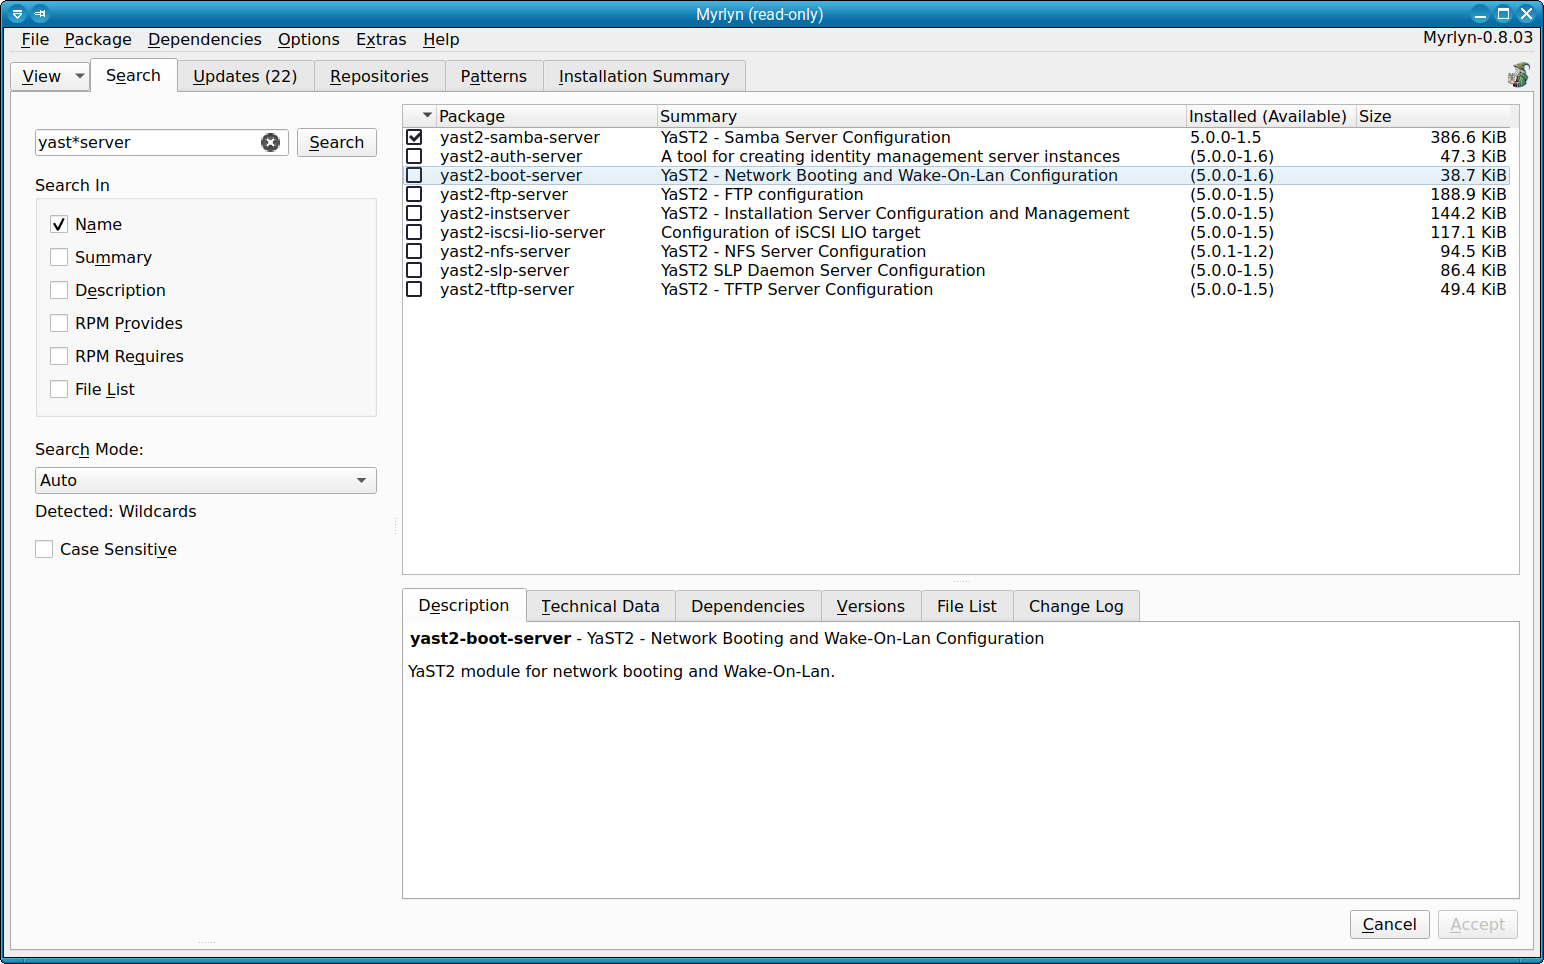Select the yast2-ftp-server row name

[x=504, y=194]
